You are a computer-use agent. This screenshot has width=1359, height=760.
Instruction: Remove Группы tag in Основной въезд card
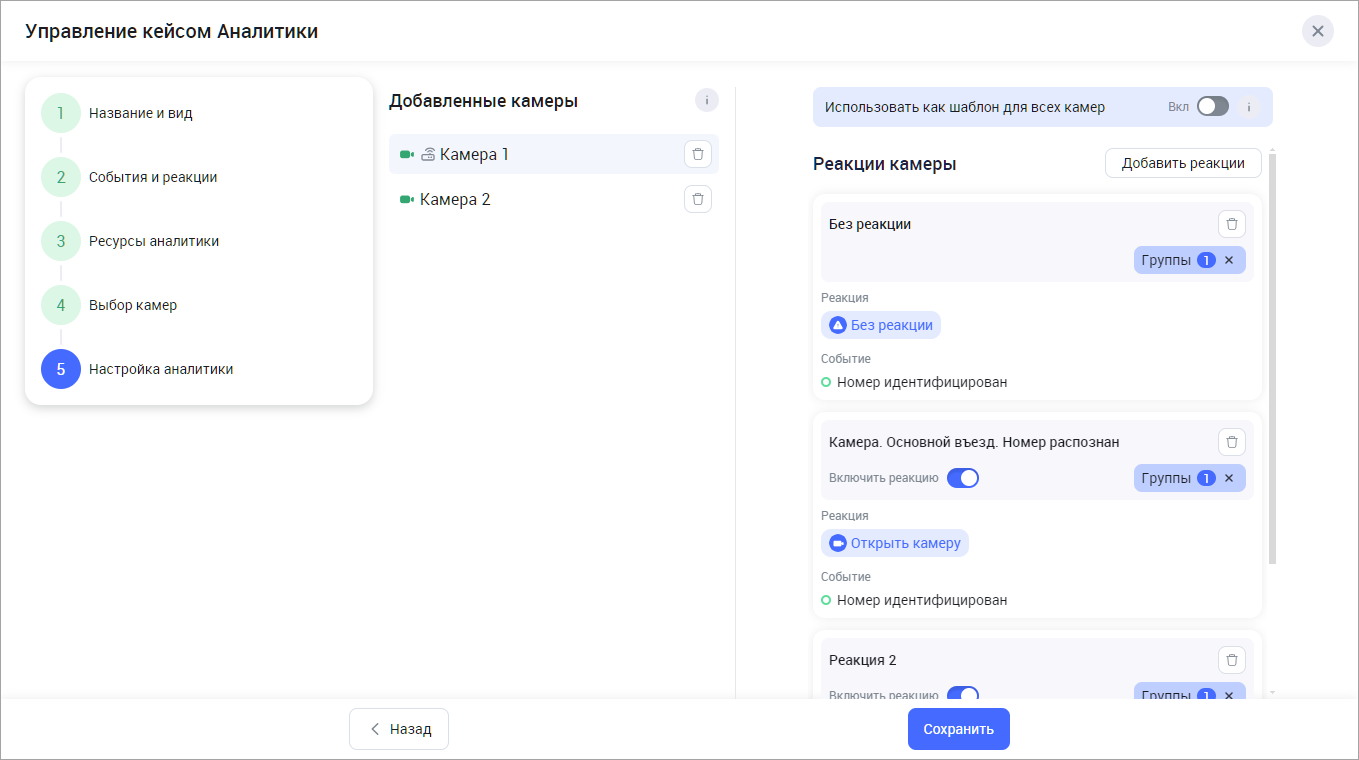click(1229, 478)
